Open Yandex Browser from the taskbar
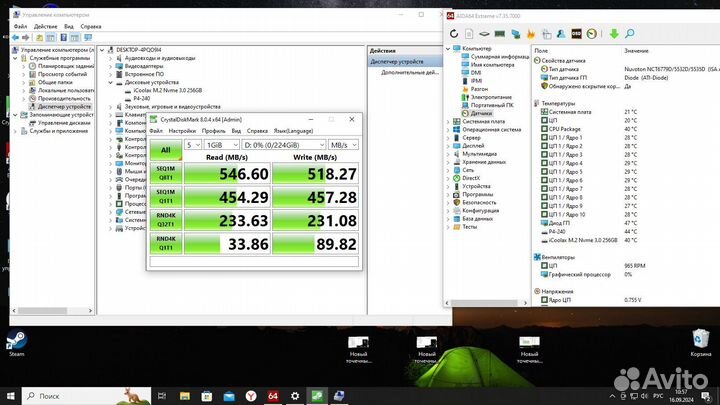Image resolution: width=720 pixels, height=405 pixels. pos(251,396)
